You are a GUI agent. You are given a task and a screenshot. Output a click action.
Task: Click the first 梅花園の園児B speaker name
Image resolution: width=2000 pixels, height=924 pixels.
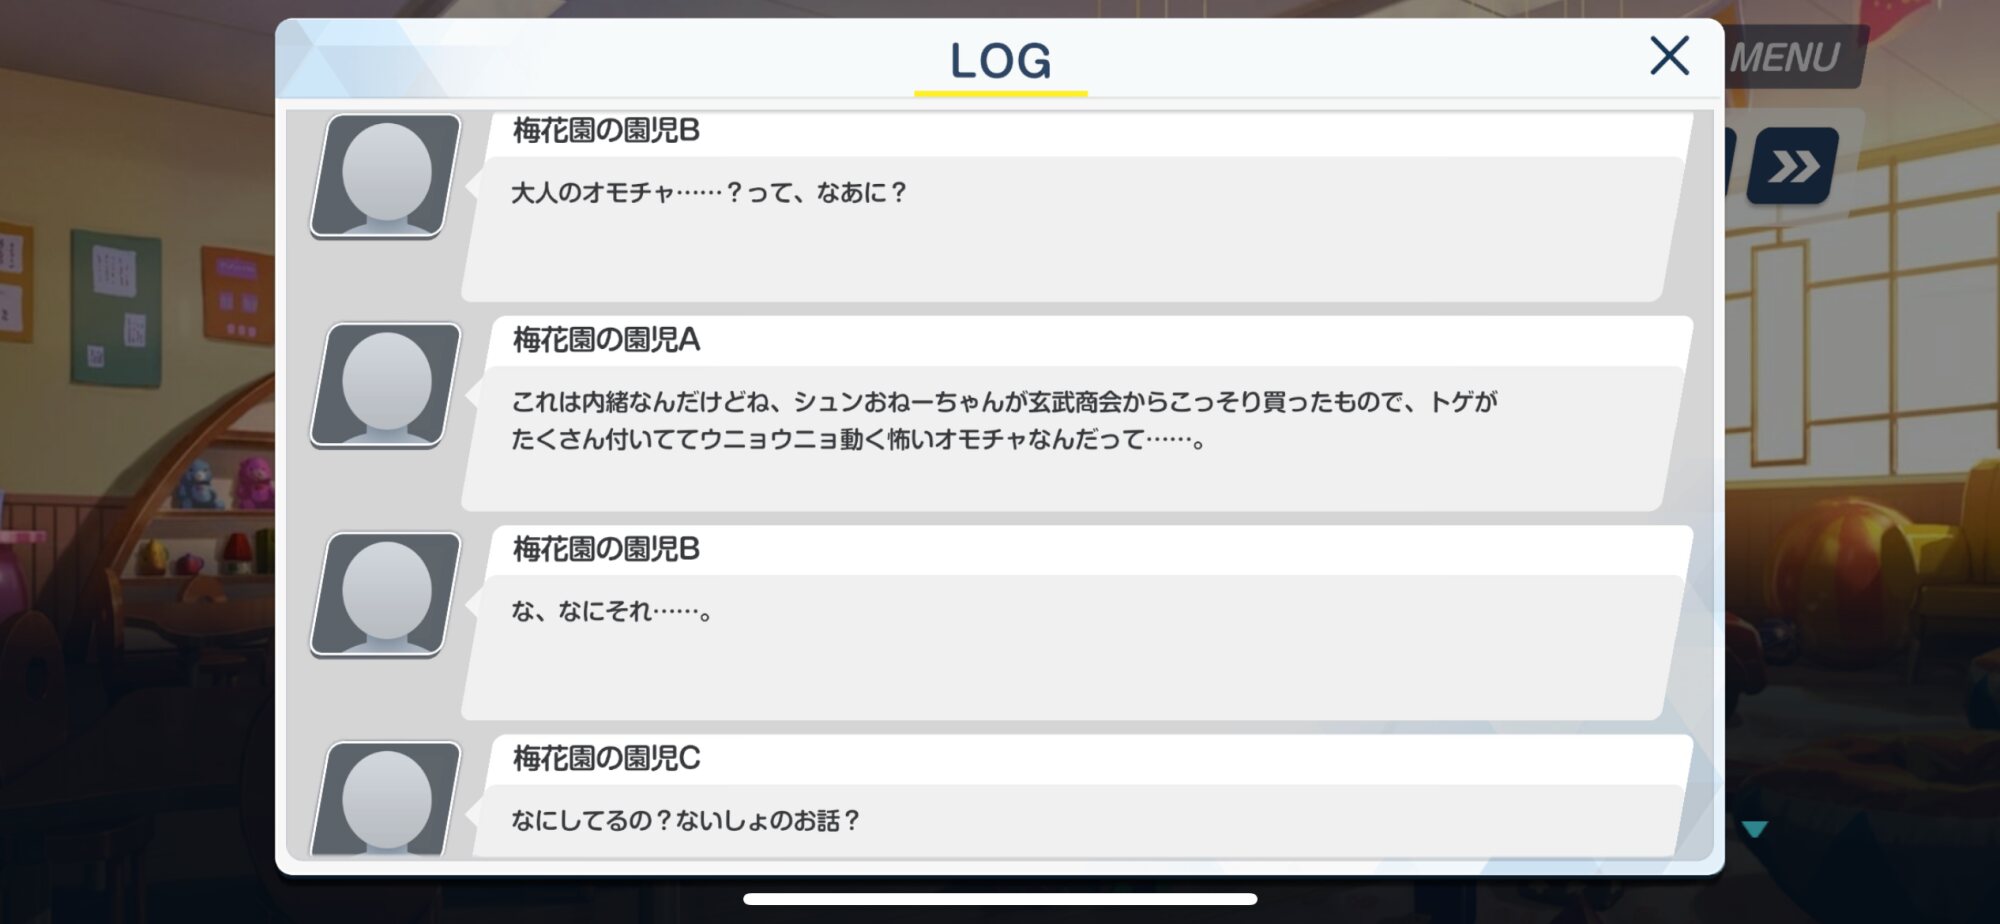[606, 130]
